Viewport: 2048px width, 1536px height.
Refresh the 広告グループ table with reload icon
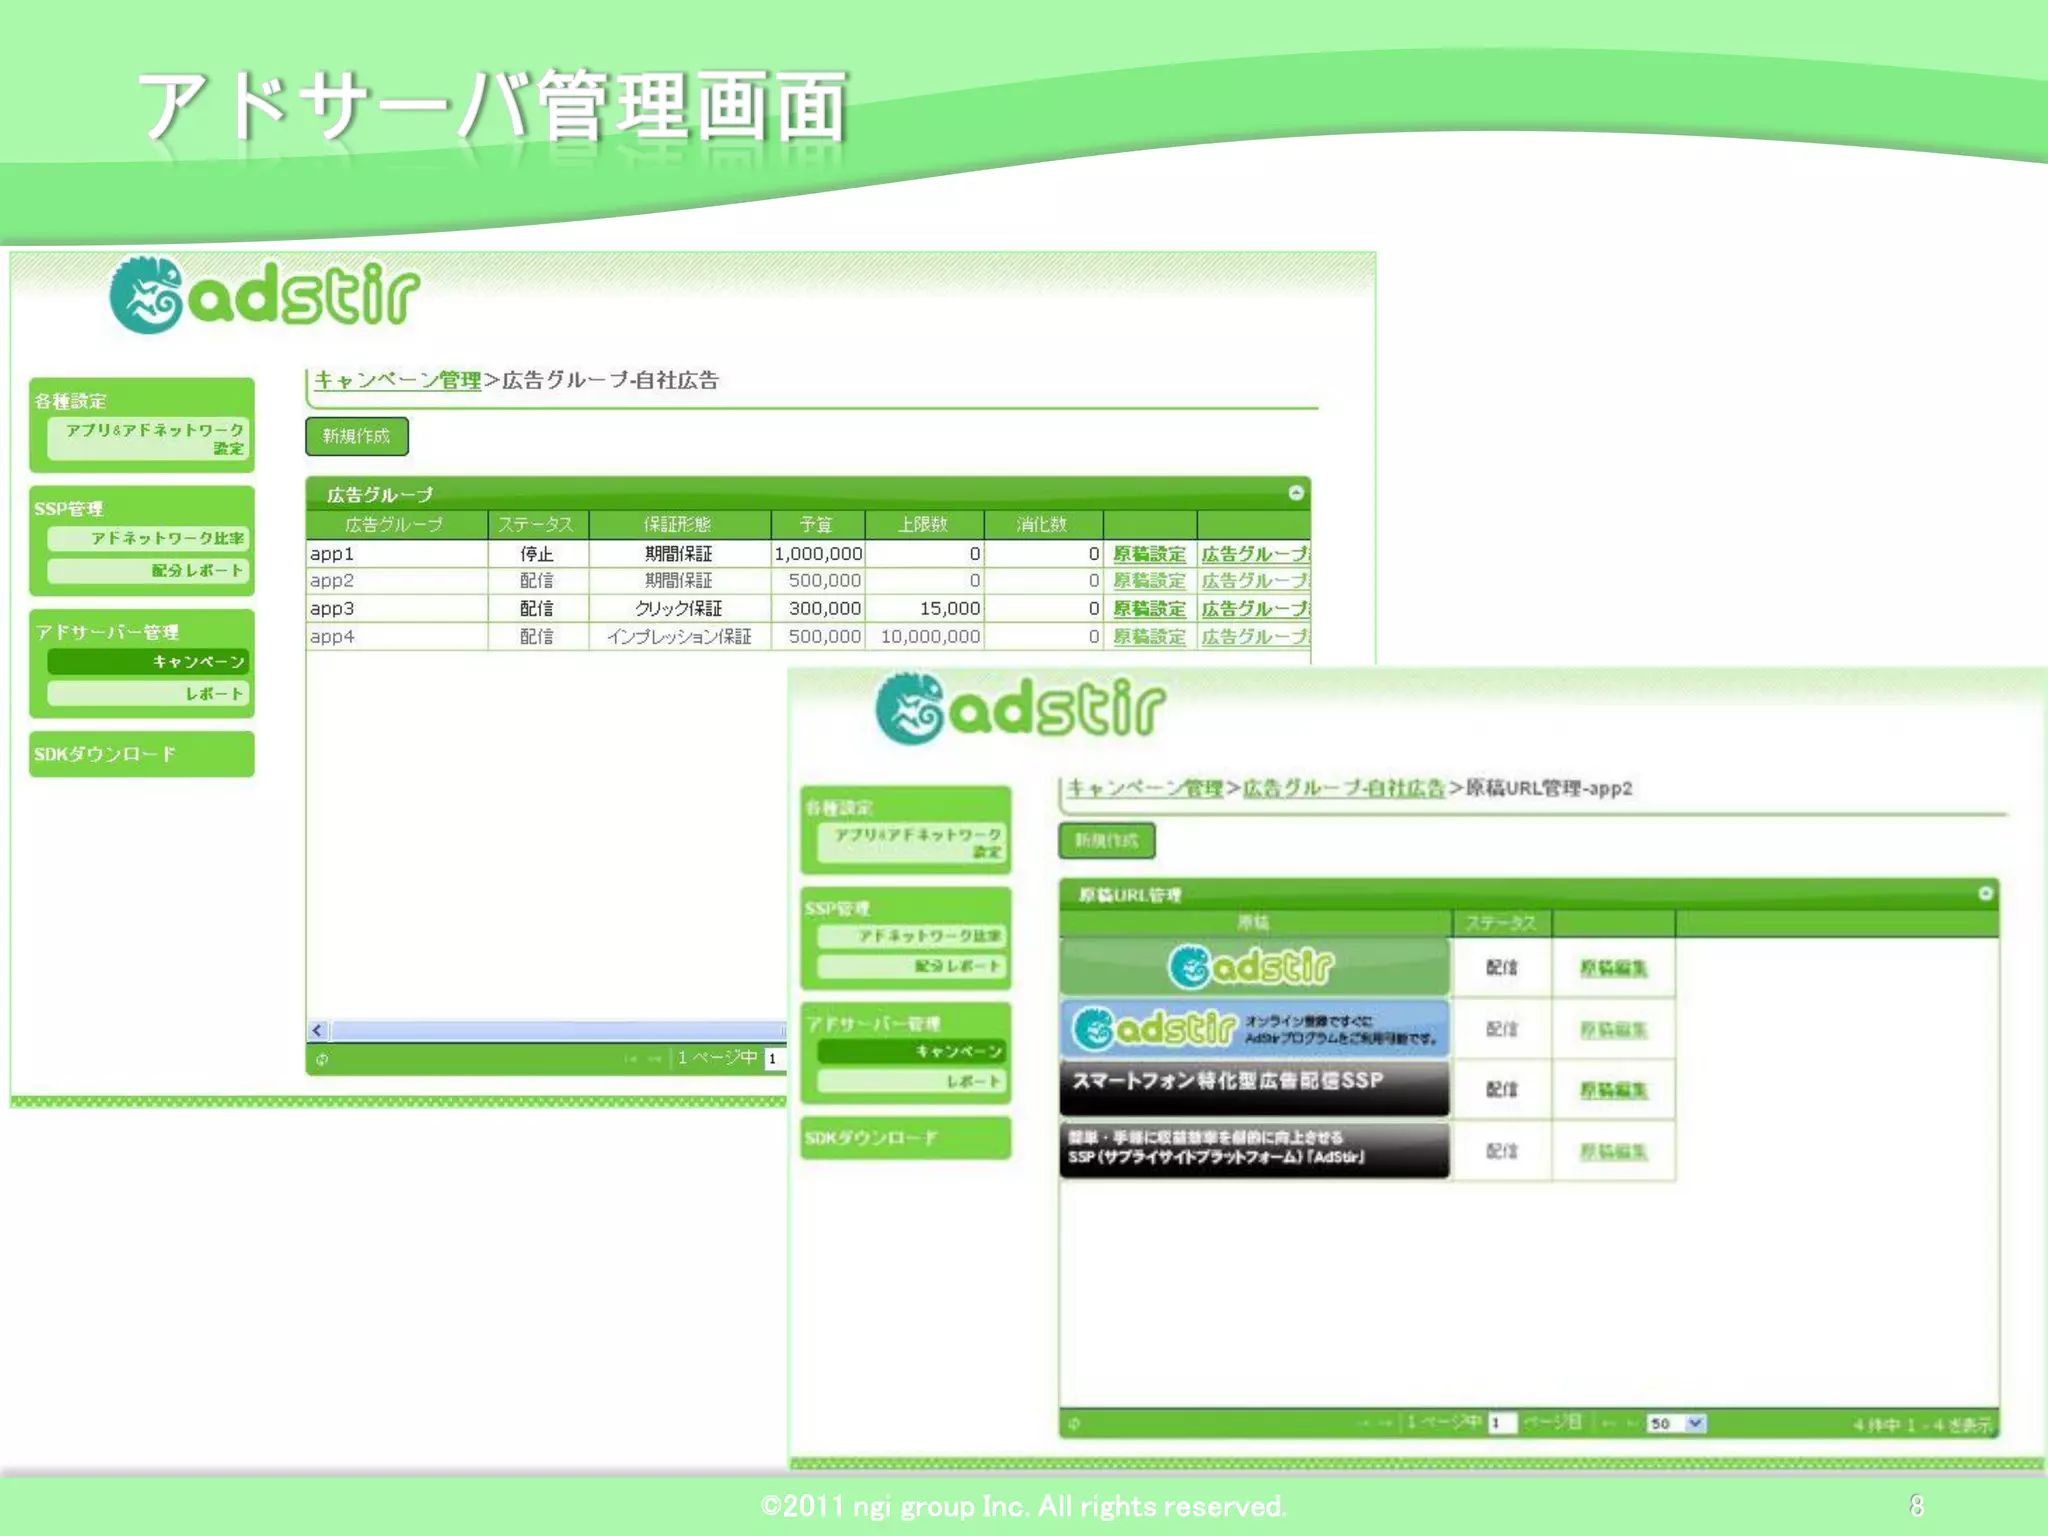point(322,1059)
